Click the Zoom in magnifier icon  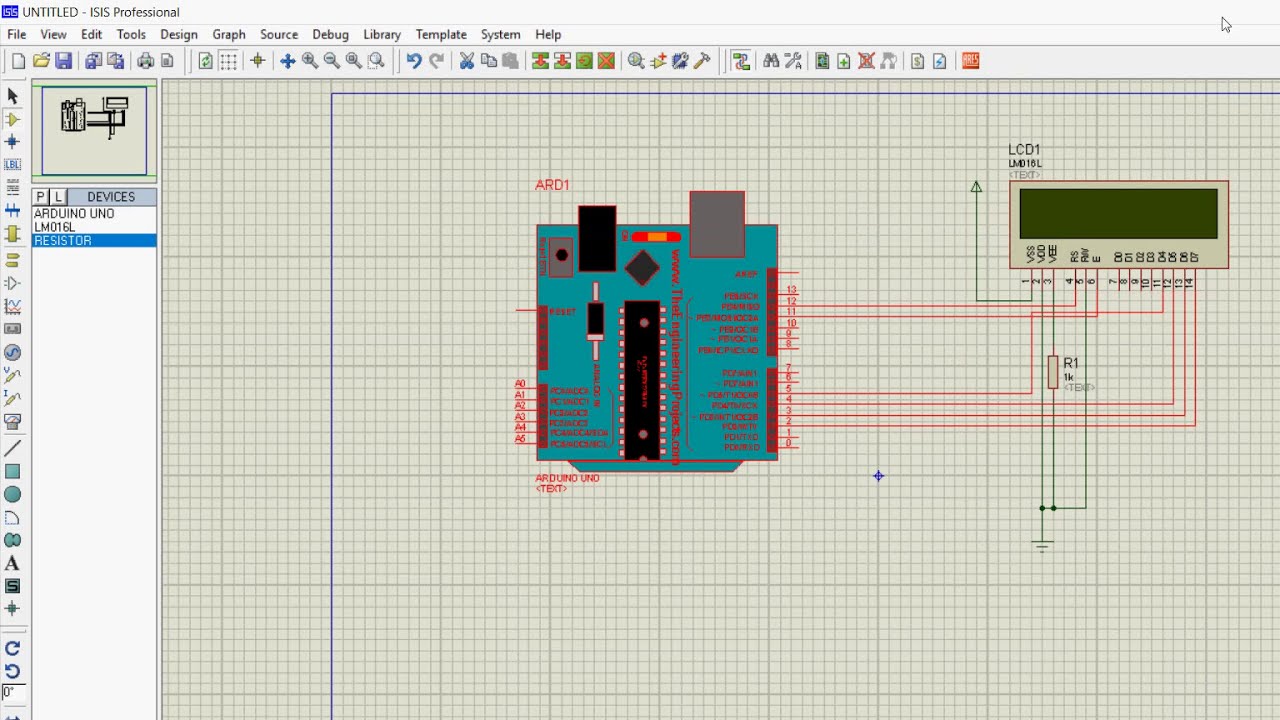click(310, 61)
